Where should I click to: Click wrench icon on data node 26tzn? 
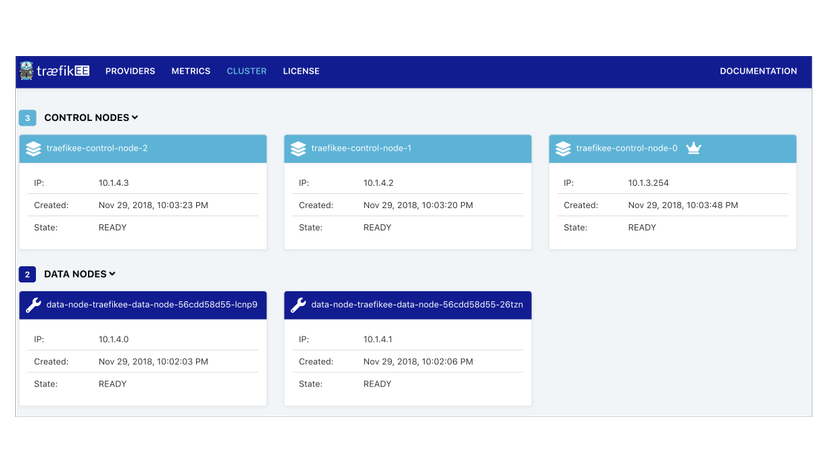298,305
